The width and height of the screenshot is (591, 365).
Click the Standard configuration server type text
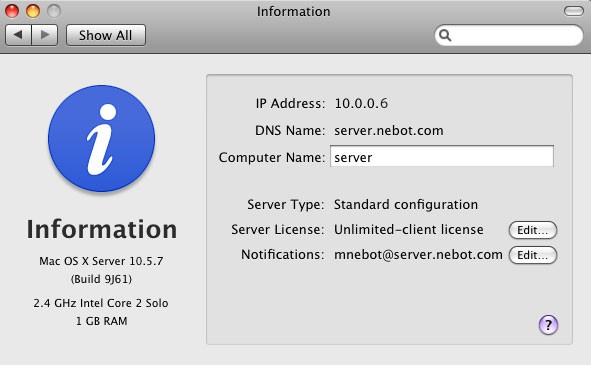(x=406, y=205)
